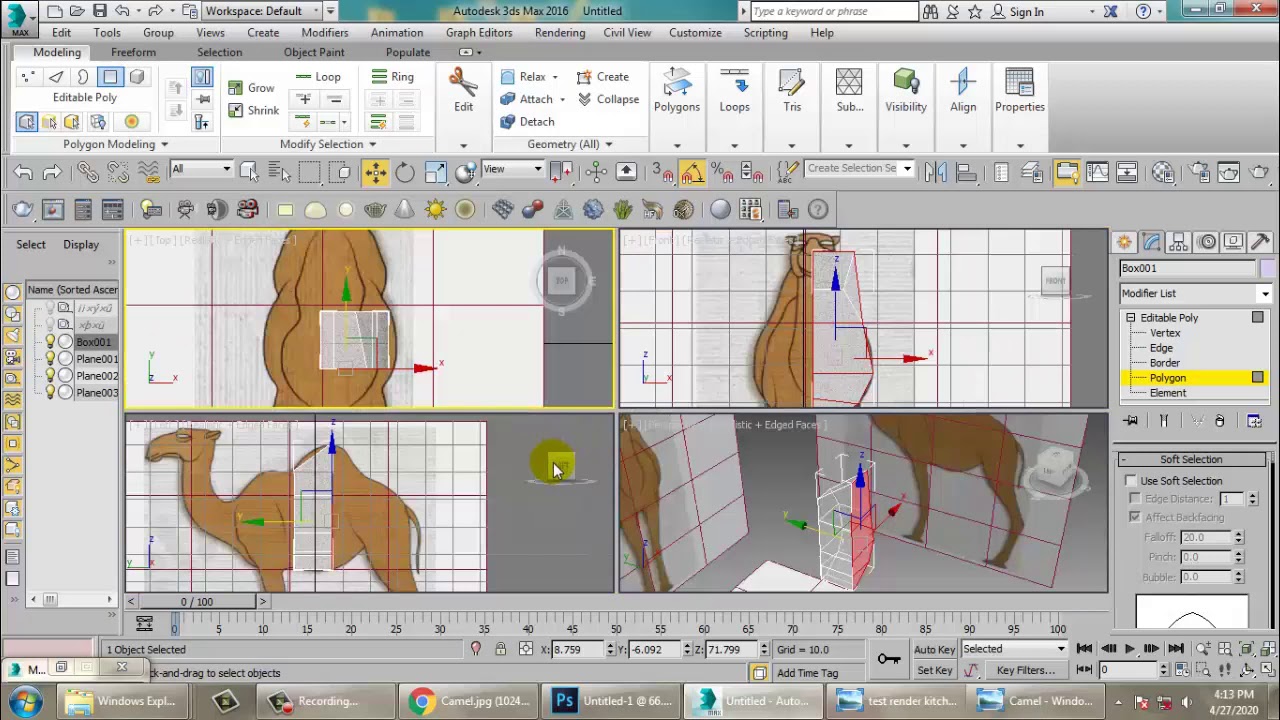This screenshot has height=720, width=1280.
Task: Toggle the Affect Backfacing checkbox
Action: tap(1135, 517)
